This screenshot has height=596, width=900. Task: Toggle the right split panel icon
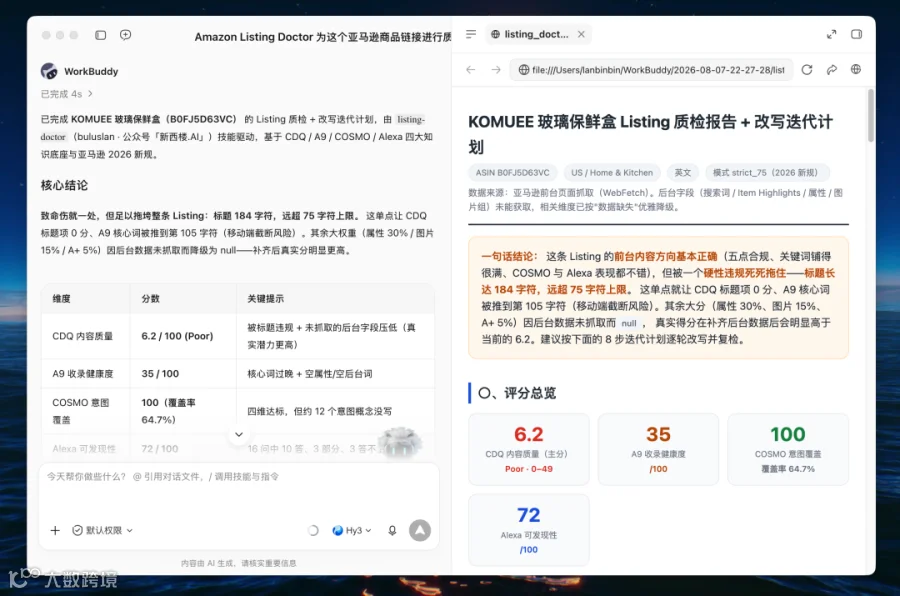[856, 34]
